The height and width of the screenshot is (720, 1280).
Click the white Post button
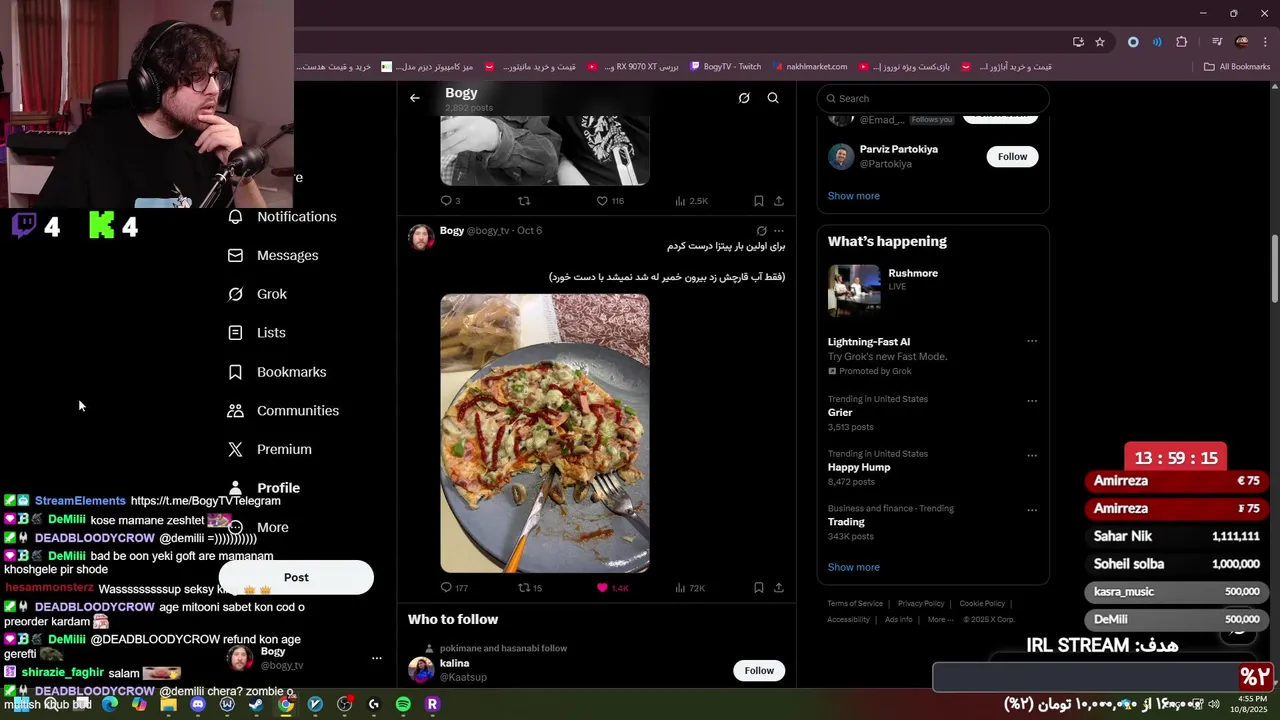296,577
